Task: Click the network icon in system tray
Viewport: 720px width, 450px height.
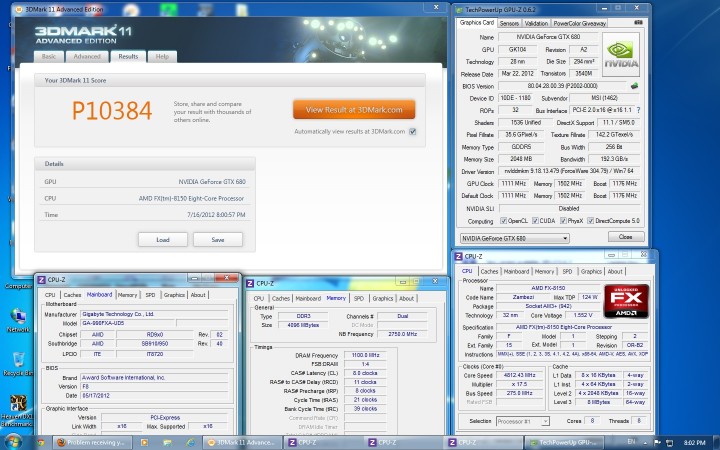Action: pyautogui.click(x=669, y=443)
